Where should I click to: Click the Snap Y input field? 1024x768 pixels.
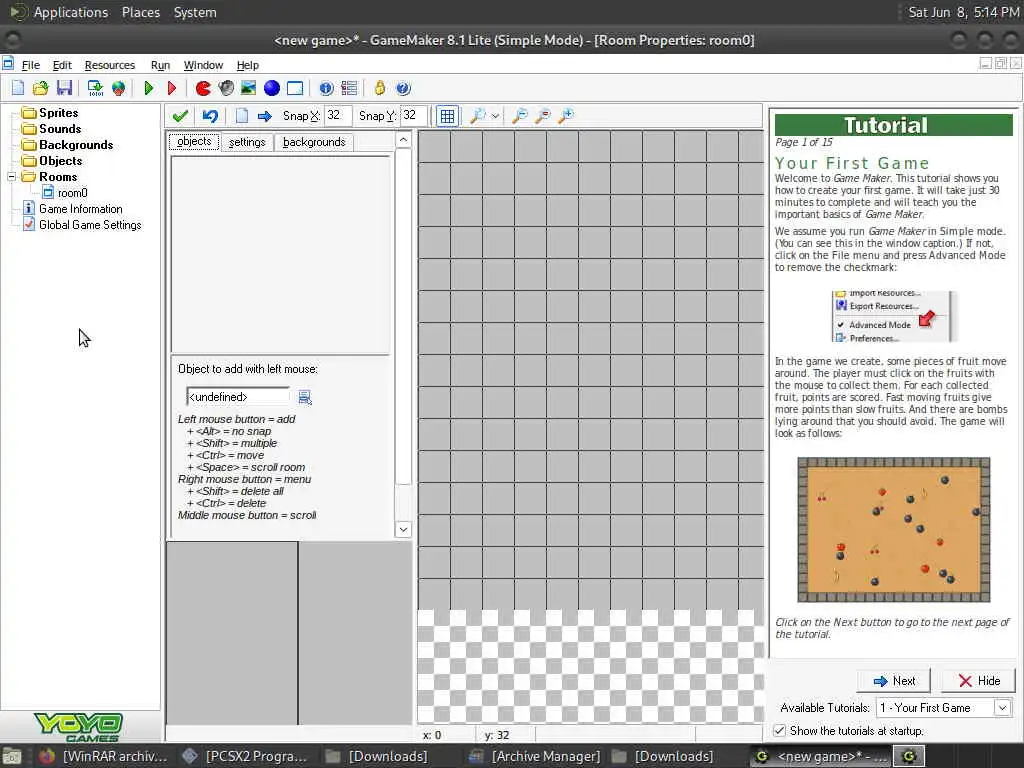coord(414,116)
